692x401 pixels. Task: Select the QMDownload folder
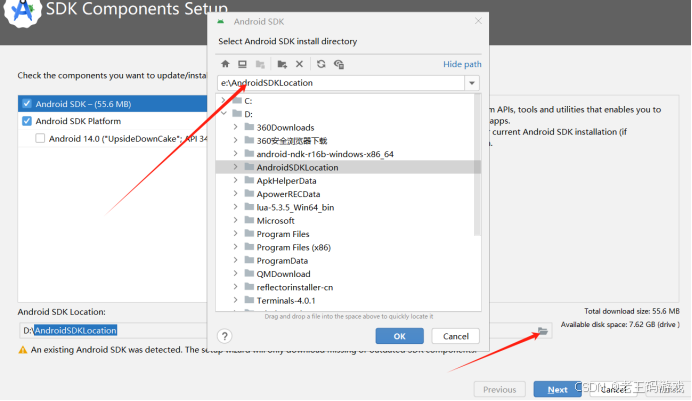click(283, 274)
